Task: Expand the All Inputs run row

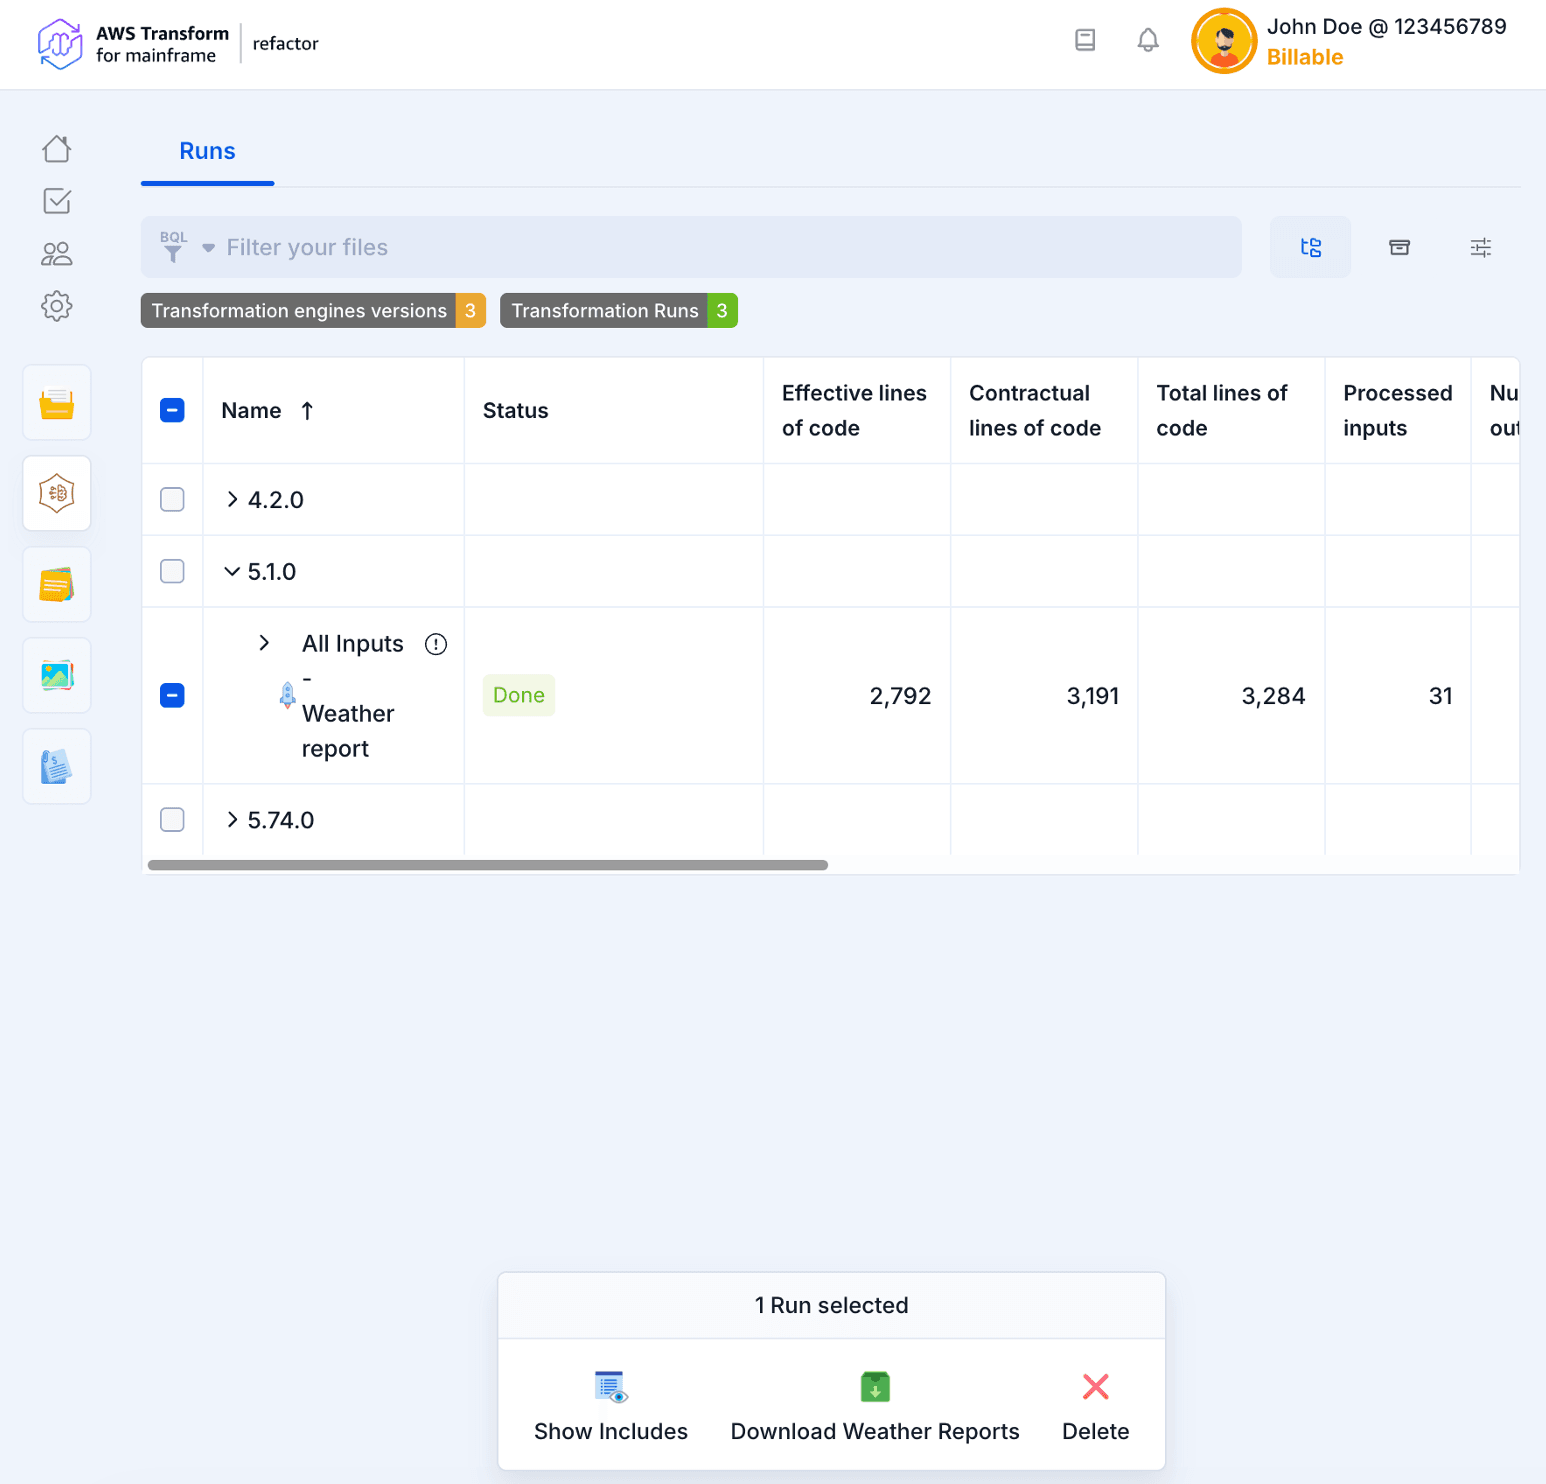Action: (x=264, y=643)
